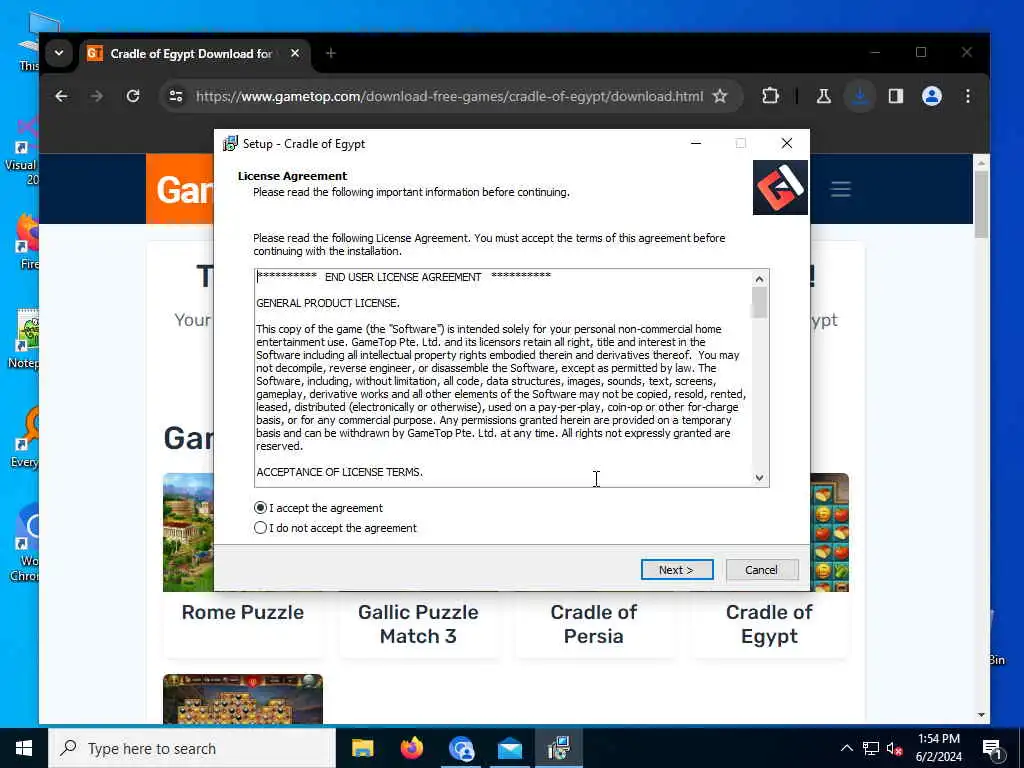Show Chrome downloads
This screenshot has width=1024, height=768.
[859, 97]
